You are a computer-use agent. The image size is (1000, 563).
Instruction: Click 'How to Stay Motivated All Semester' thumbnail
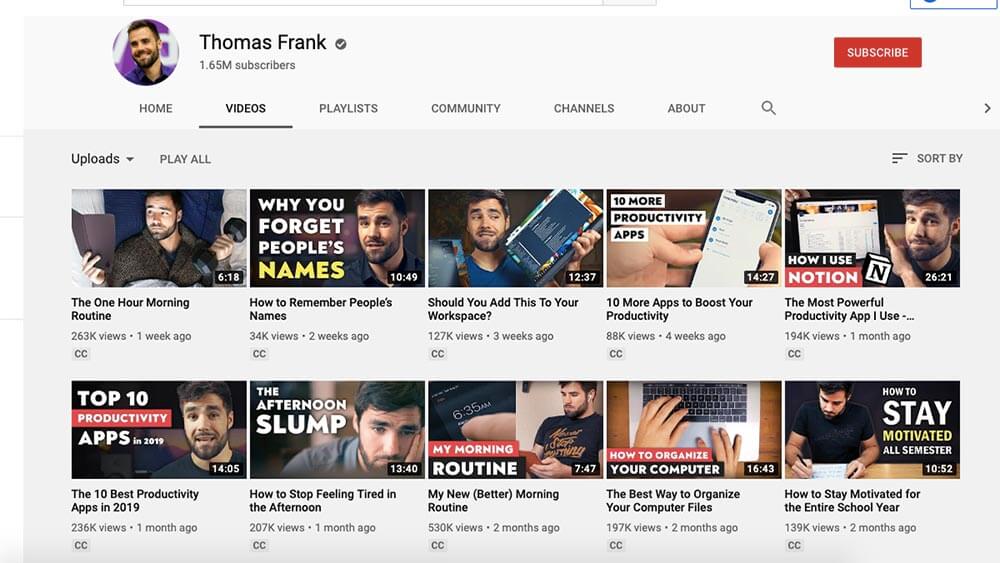coord(872,430)
